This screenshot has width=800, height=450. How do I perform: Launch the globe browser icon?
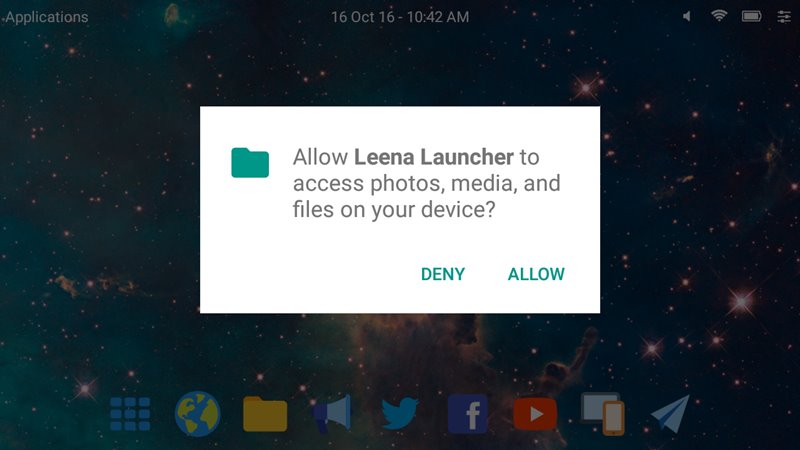tap(197, 414)
